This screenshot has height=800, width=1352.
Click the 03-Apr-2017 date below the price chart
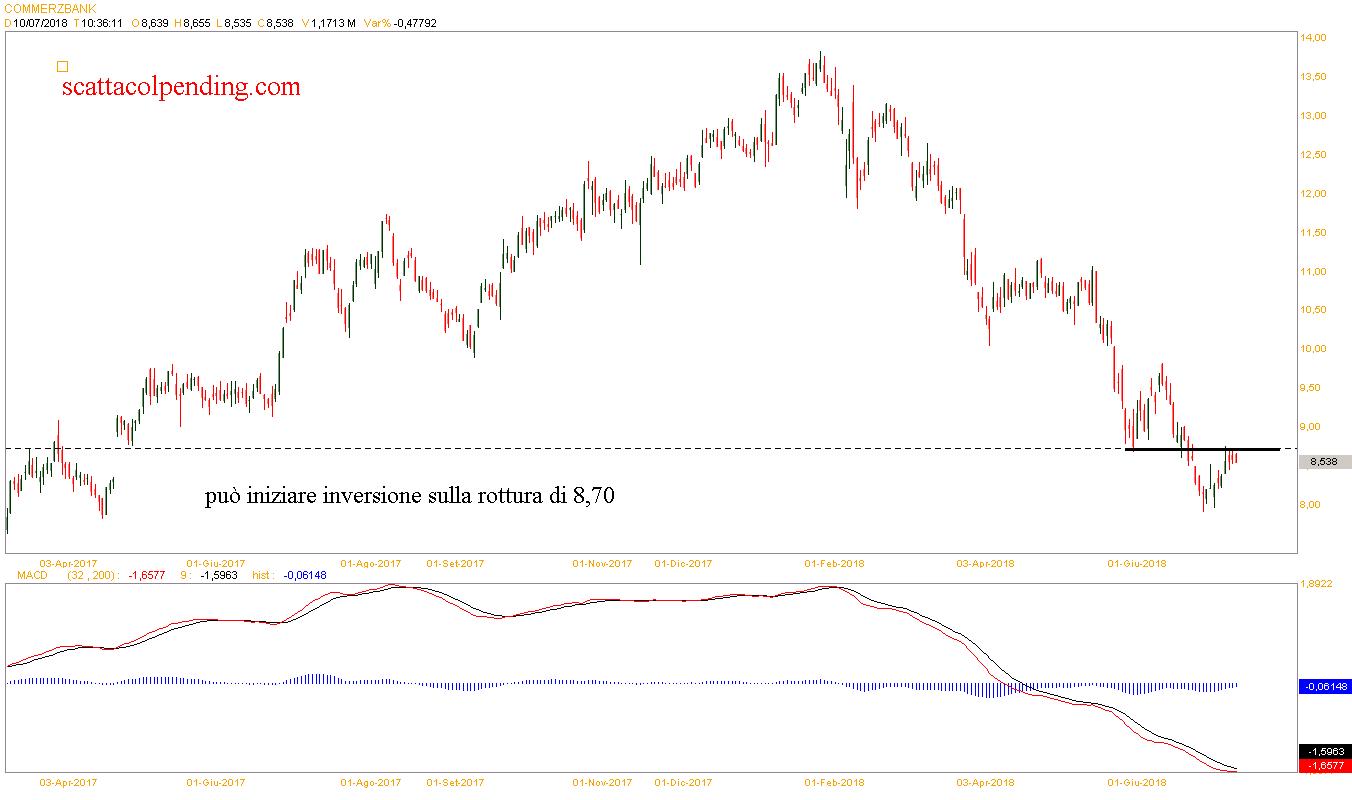pos(68,563)
